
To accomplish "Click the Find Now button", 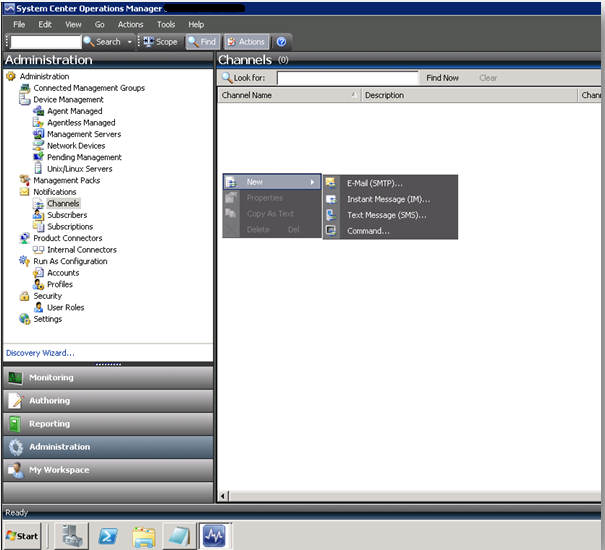I will click(x=442, y=78).
